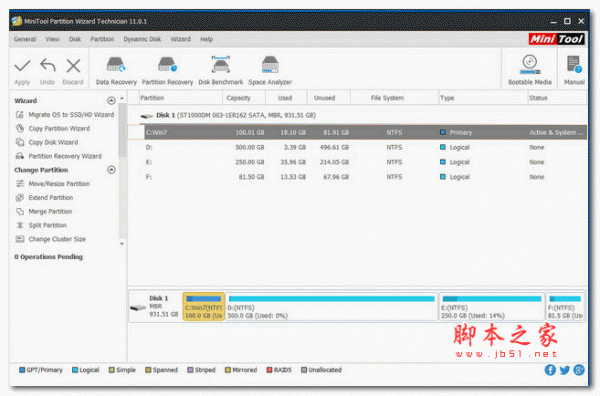The height and width of the screenshot is (396, 600).
Task: Start Disk Benchmark
Action: pos(221,71)
